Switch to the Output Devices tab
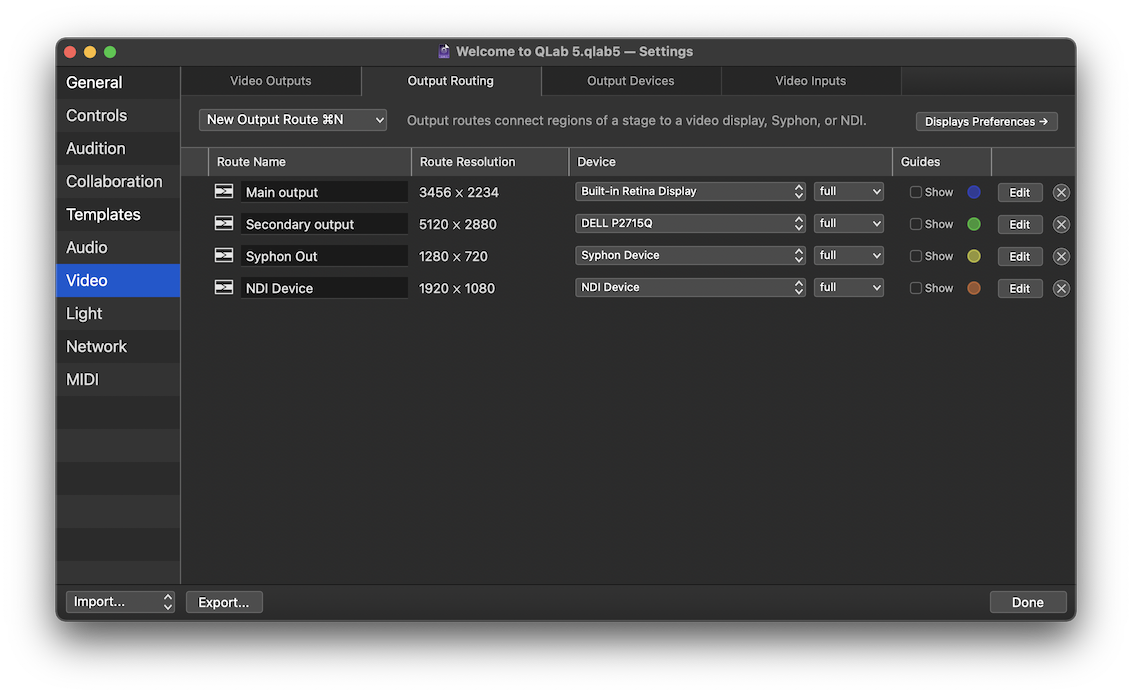 pyautogui.click(x=631, y=81)
